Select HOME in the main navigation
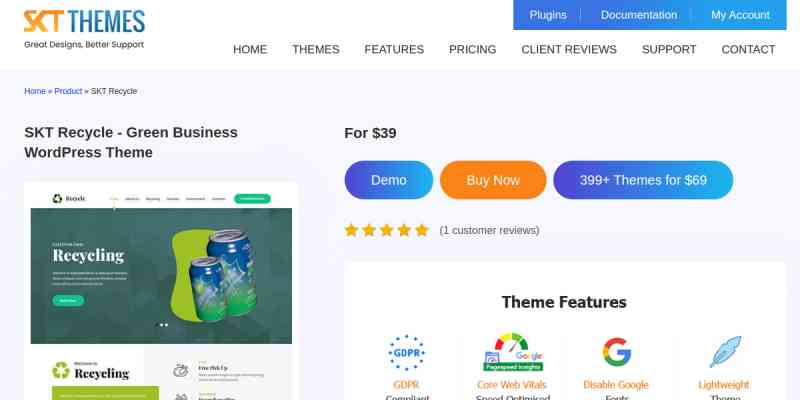The height and width of the screenshot is (400, 800). pos(250,49)
